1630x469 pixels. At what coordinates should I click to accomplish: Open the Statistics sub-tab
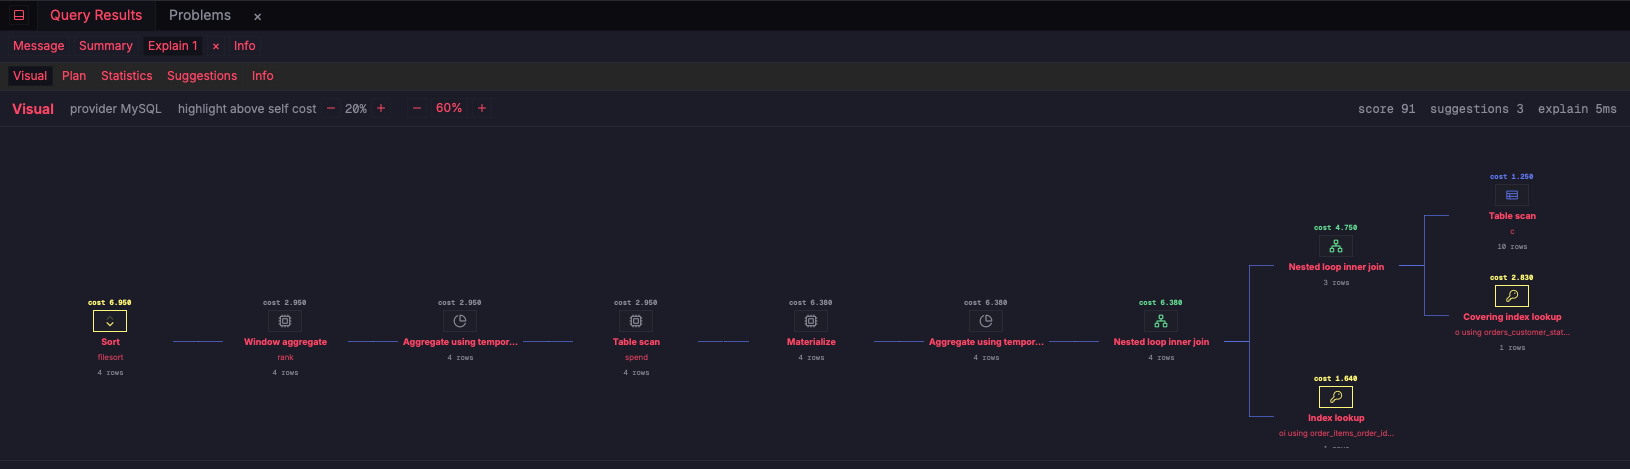[127, 76]
